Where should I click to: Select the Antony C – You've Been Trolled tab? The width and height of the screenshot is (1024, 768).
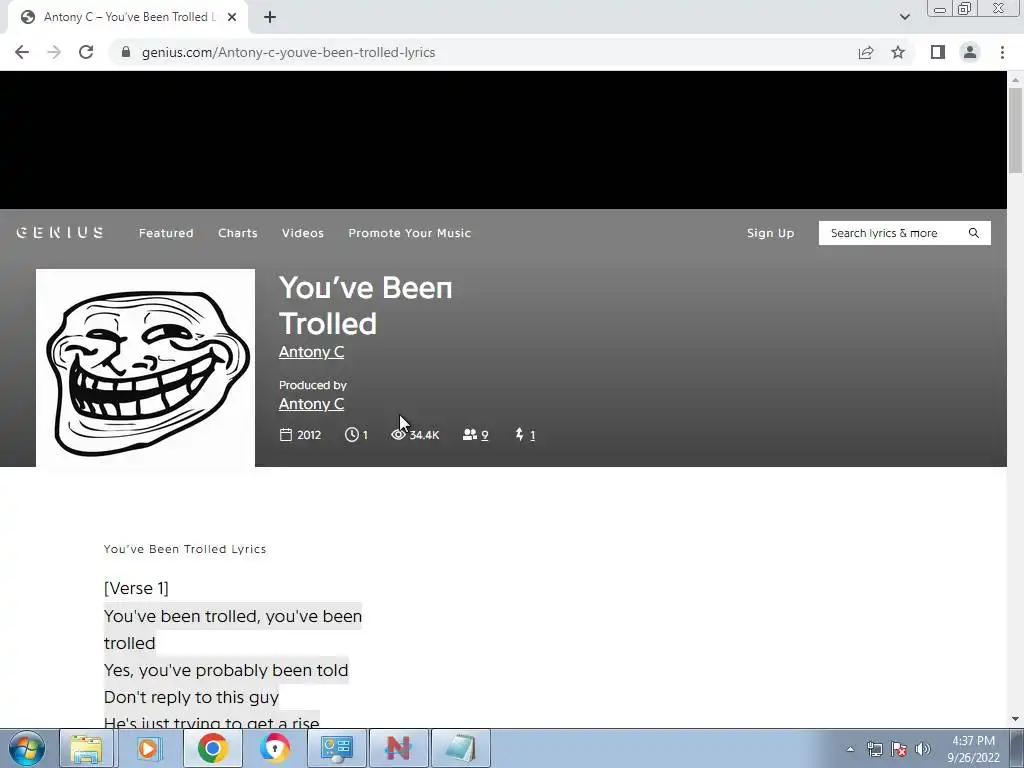coord(127,17)
